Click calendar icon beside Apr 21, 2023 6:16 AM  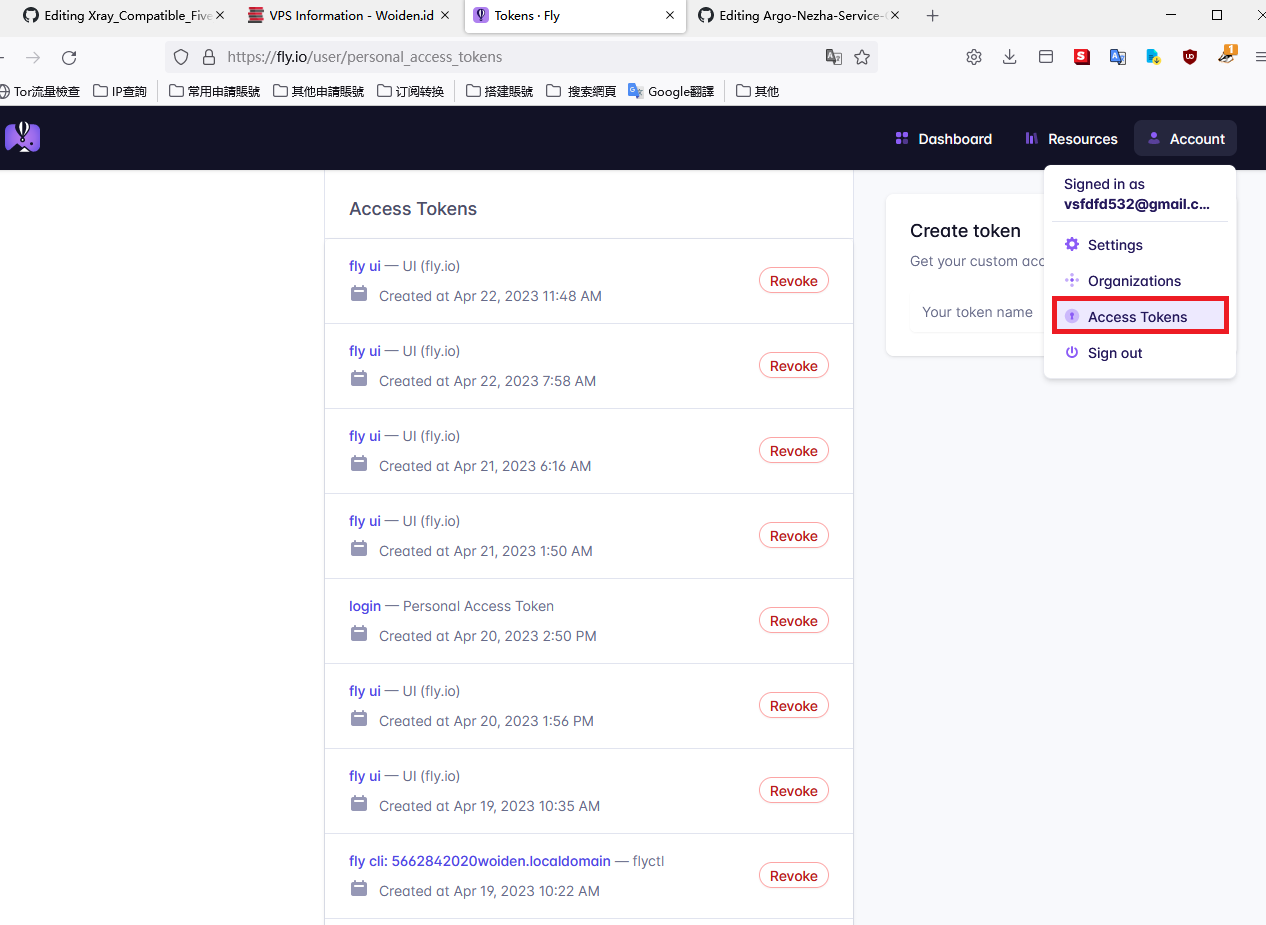(359, 464)
